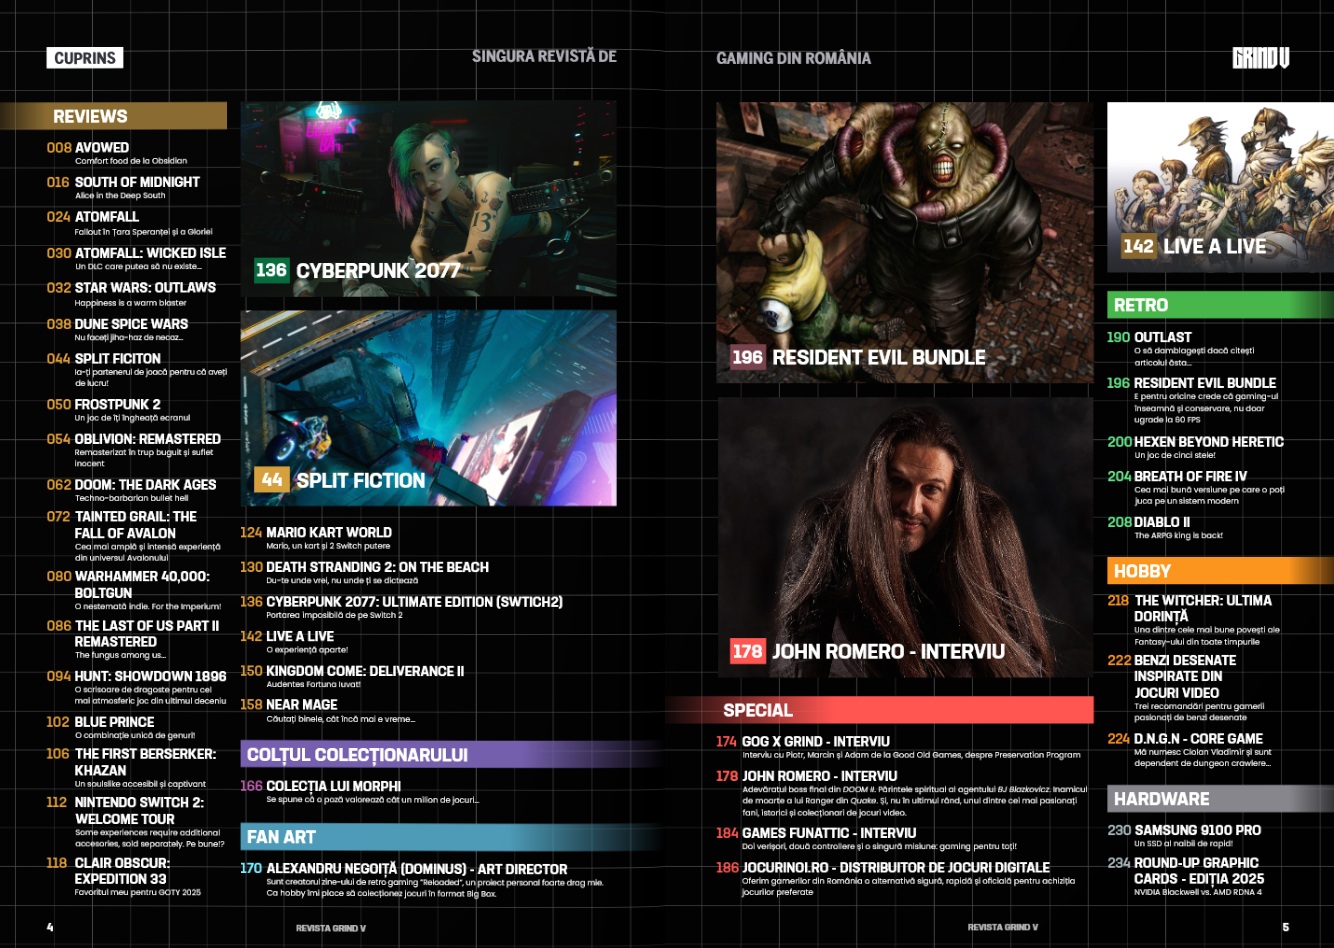The image size is (1334, 948).
Task: Click the CUPRINS label badge
Action: coord(85,58)
